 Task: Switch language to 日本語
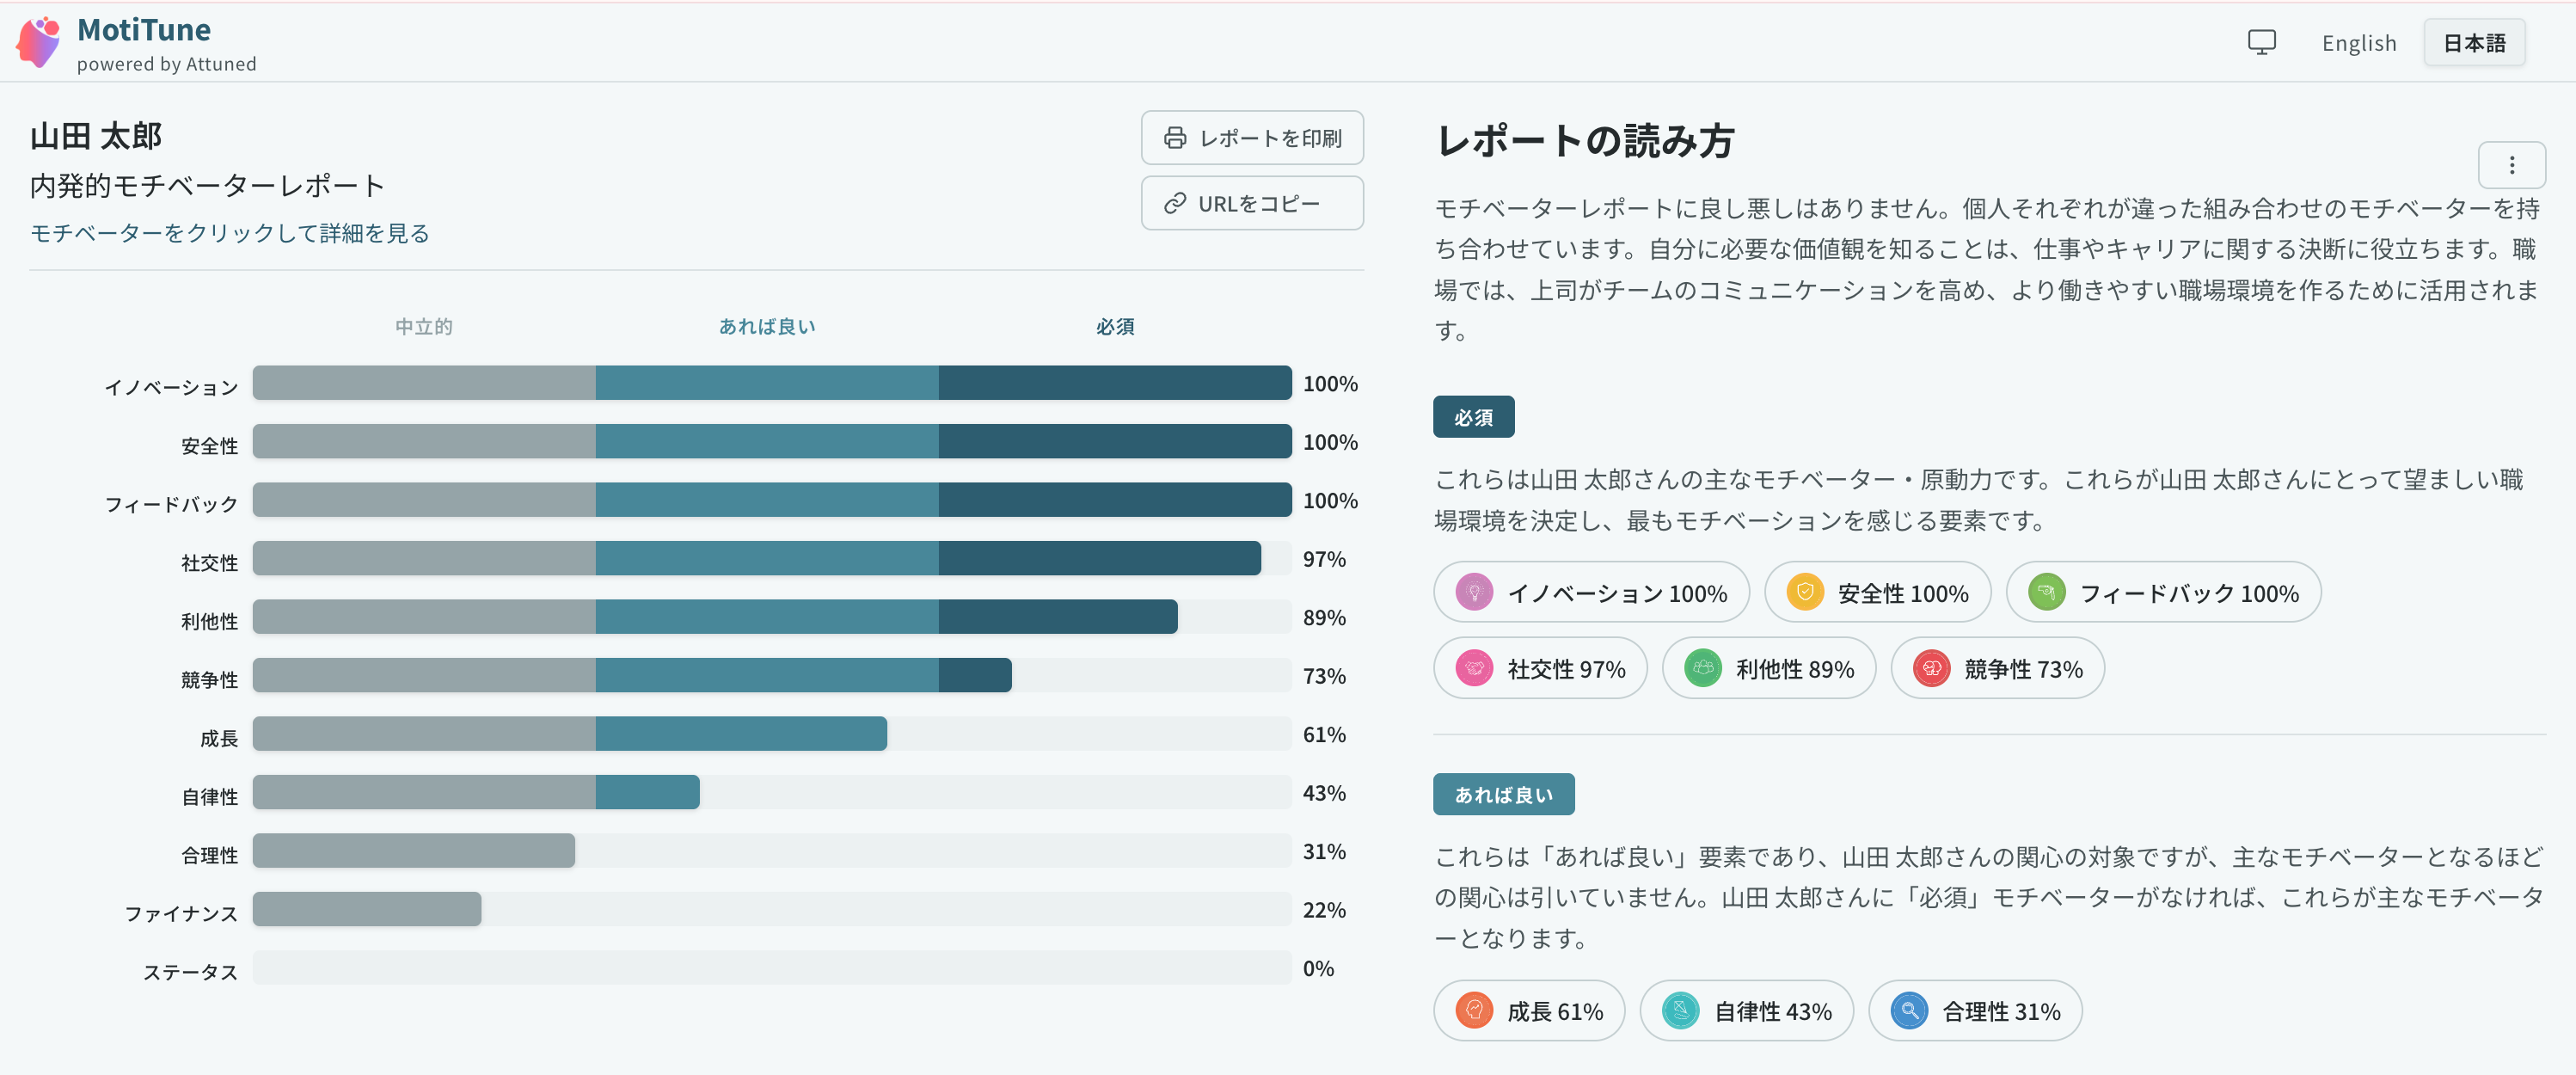pyautogui.click(x=2474, y=43)
